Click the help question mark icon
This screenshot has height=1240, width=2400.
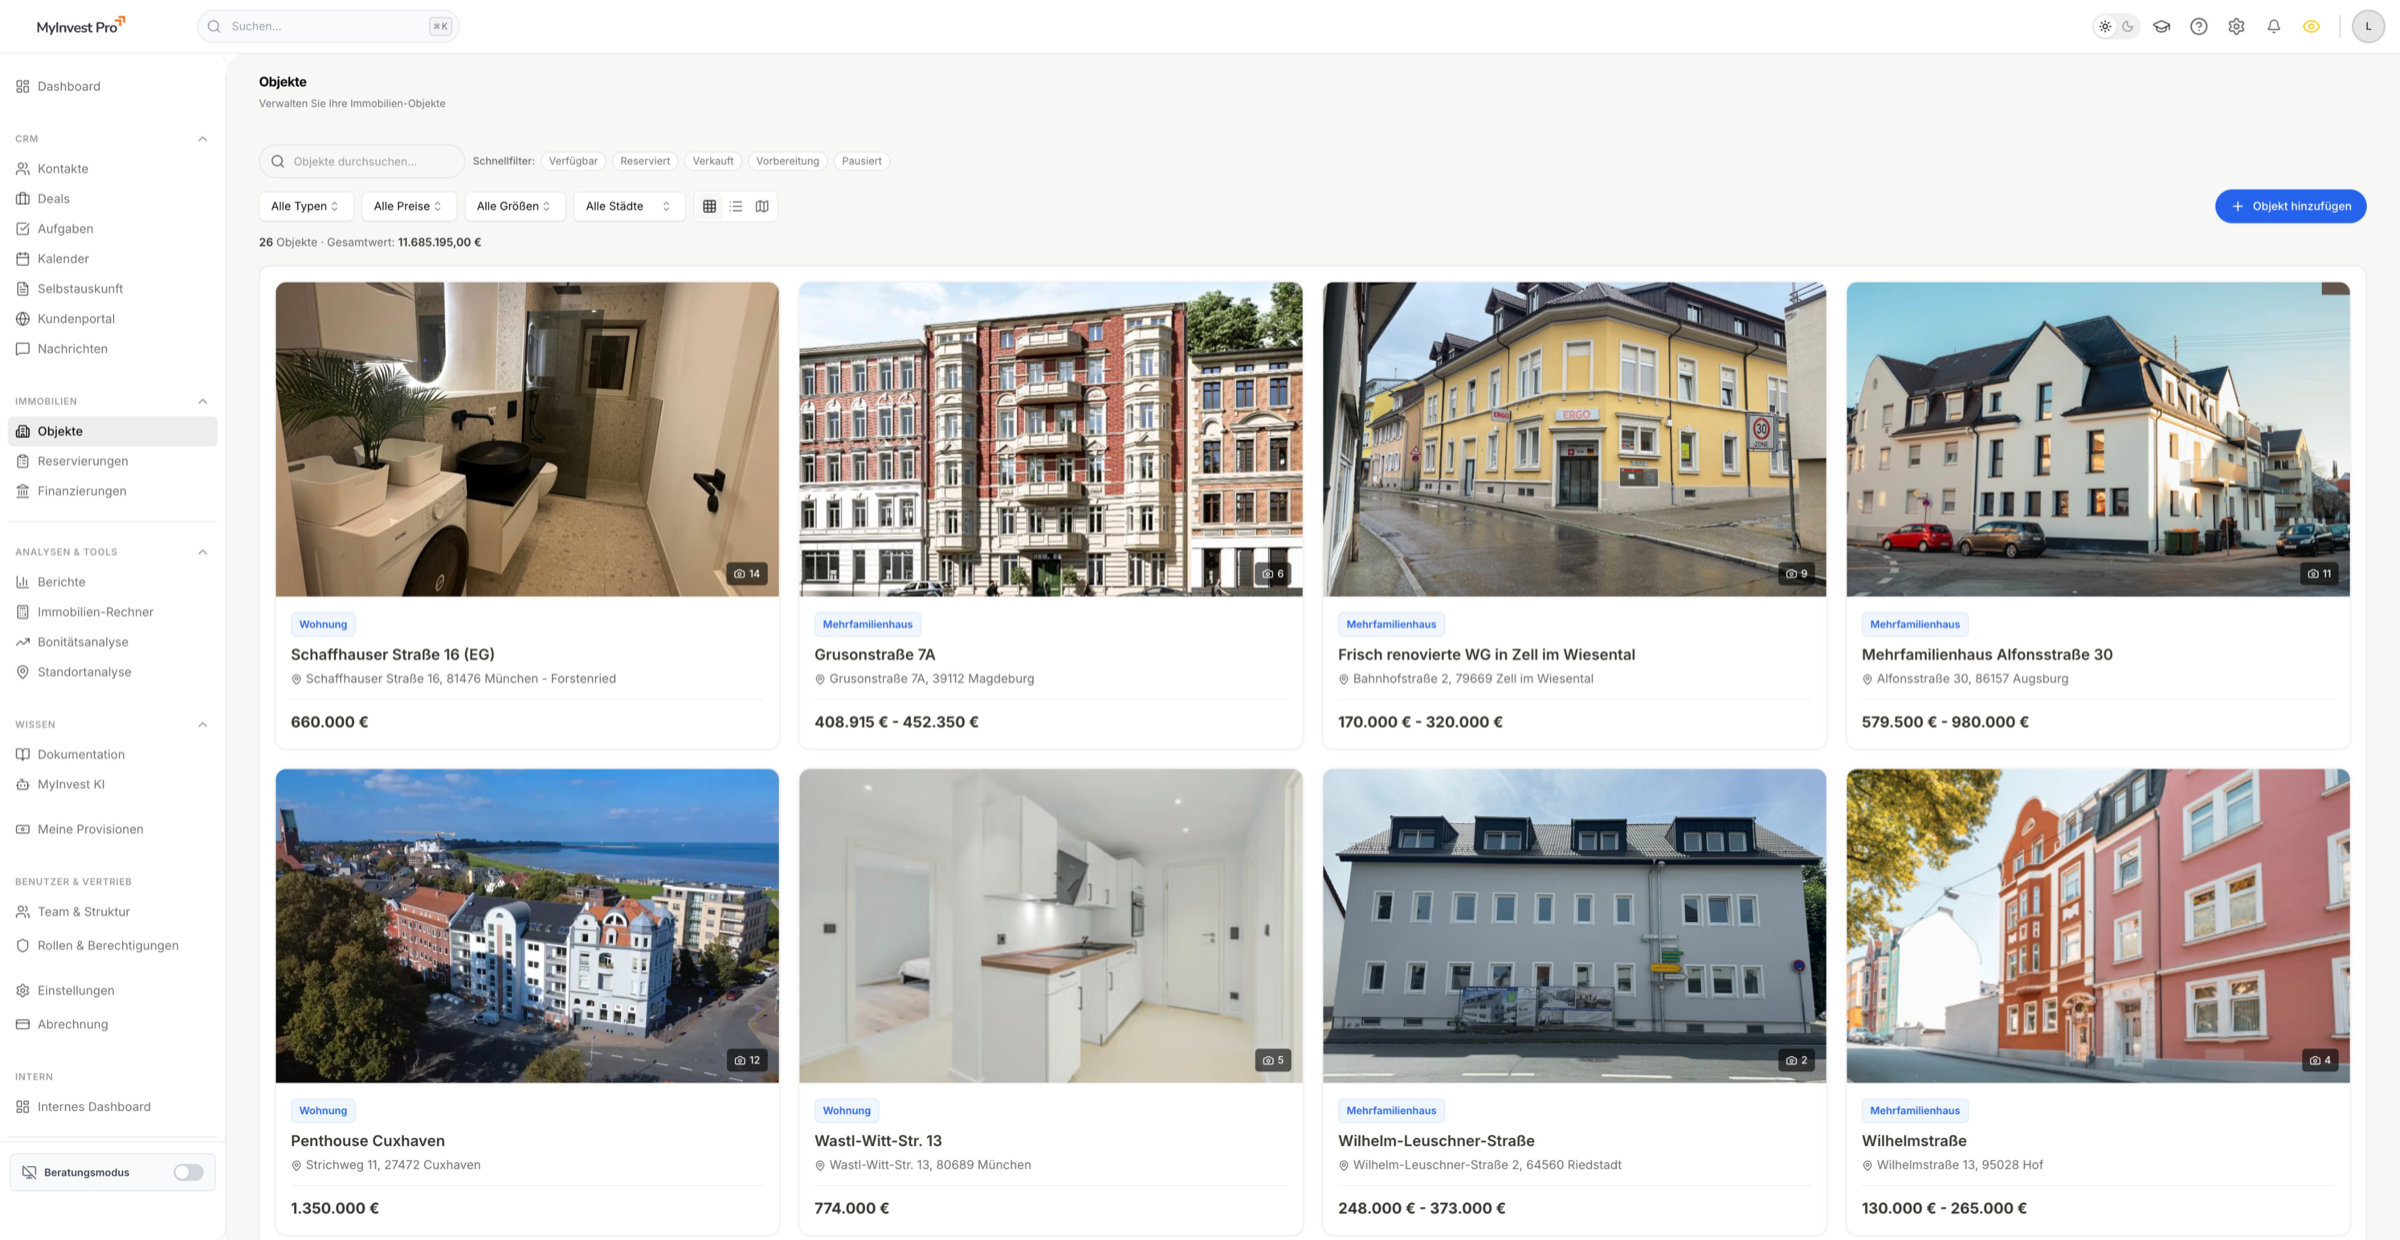click(x=2199, y=27)
